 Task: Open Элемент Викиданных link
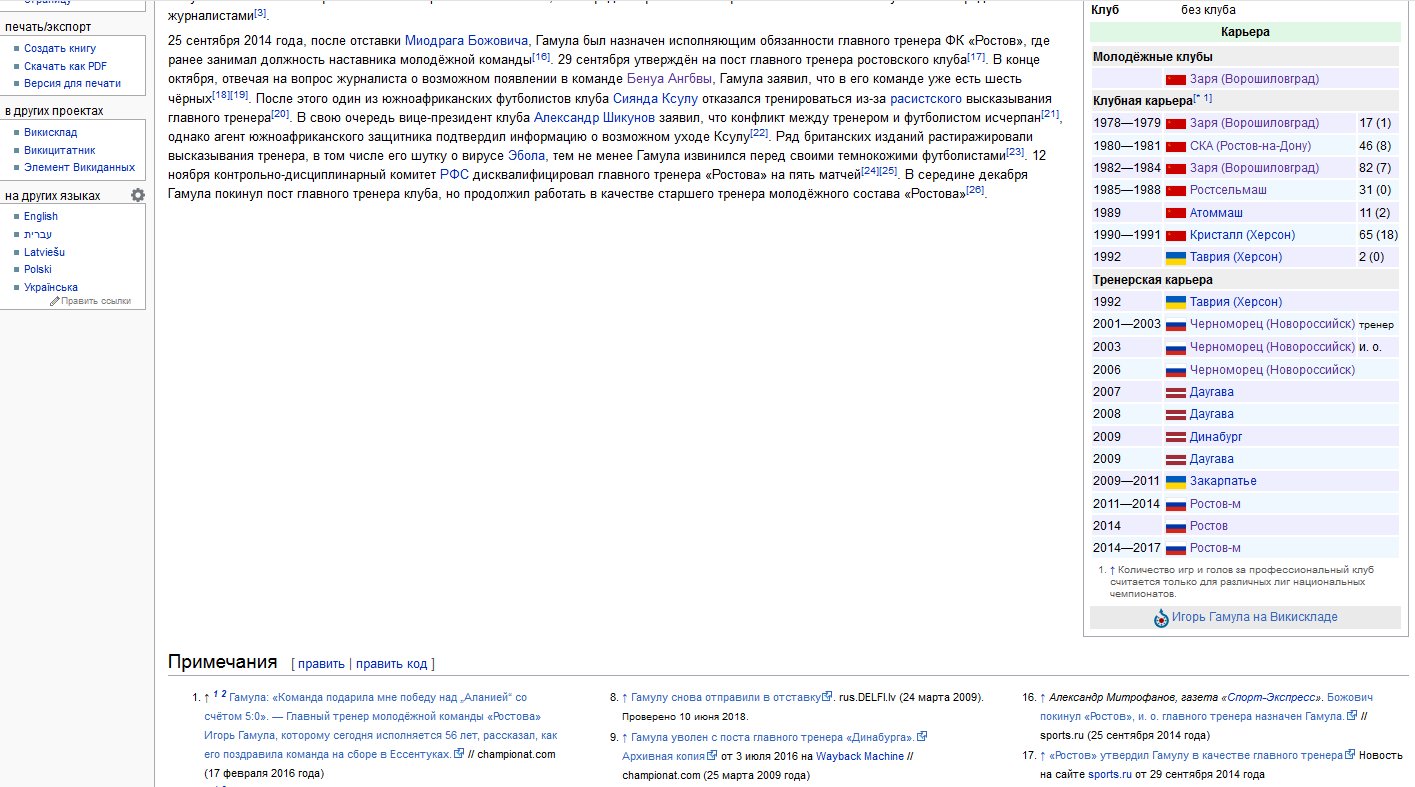click(x=79, y=167)
